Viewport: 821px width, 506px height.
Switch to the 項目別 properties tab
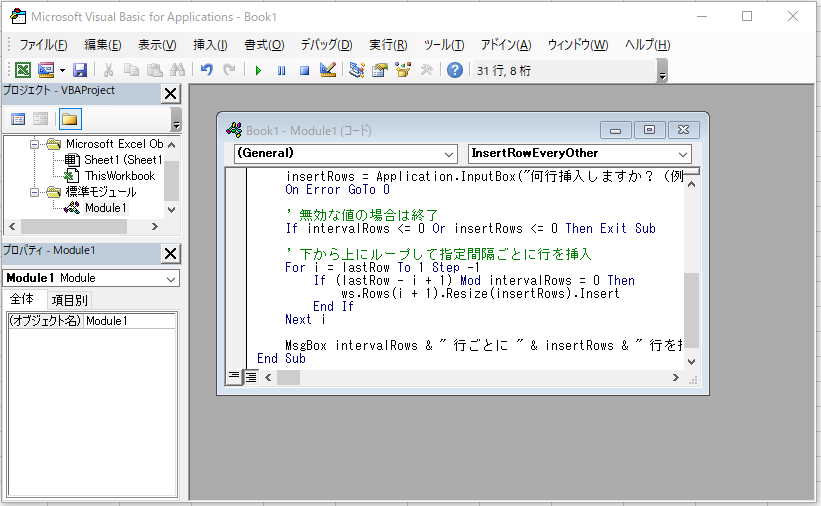tap(69, 300)
